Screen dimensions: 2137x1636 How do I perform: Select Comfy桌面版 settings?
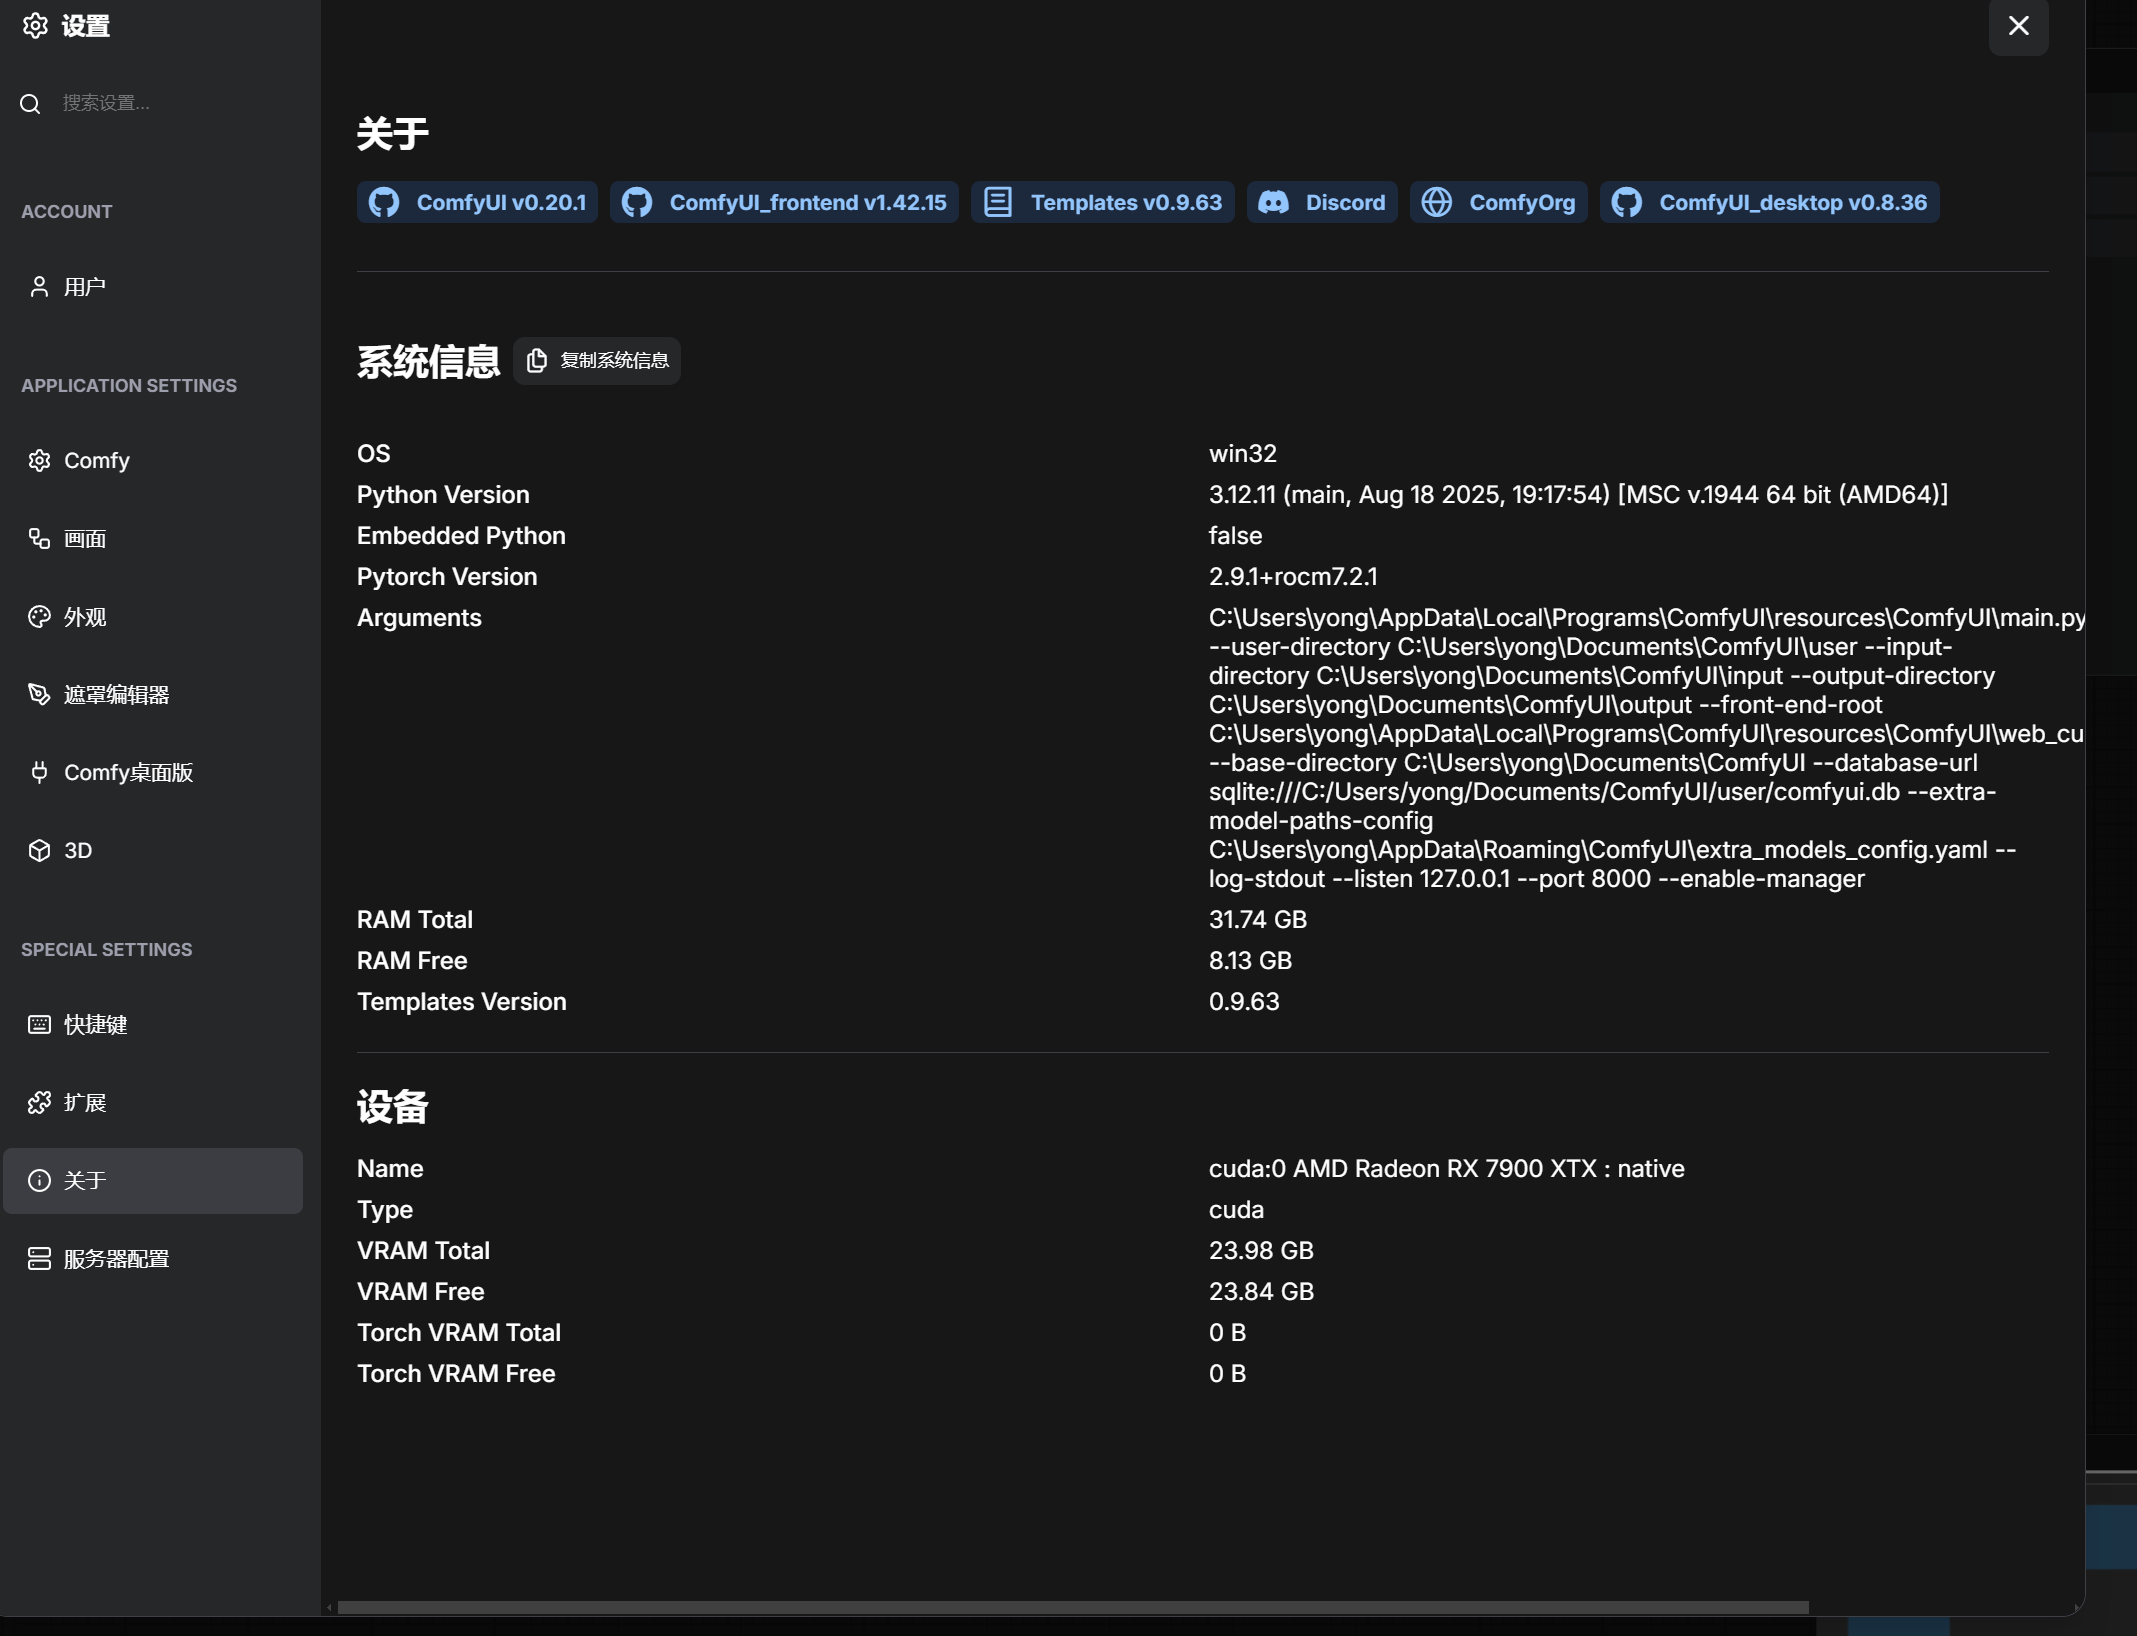pos(153,773)
